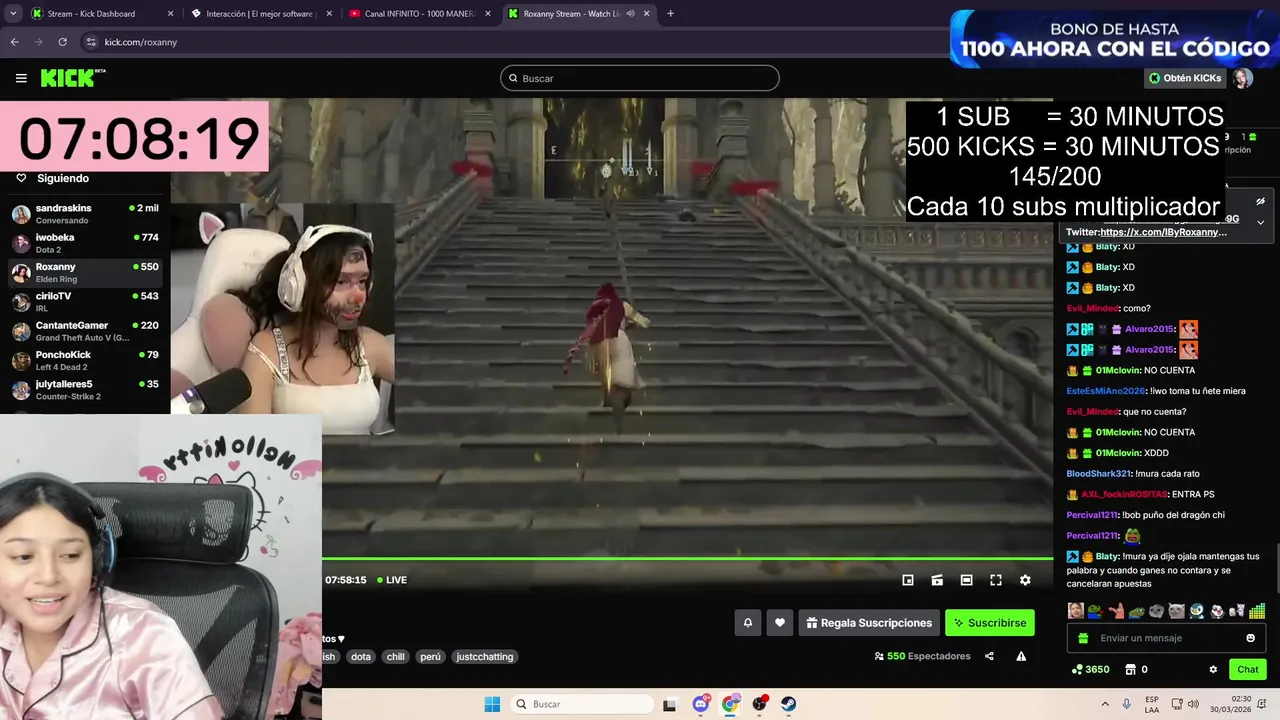1280x720 pixels.
Task: Hide the pinned chat message
Action: click(x=1260, y=201)
